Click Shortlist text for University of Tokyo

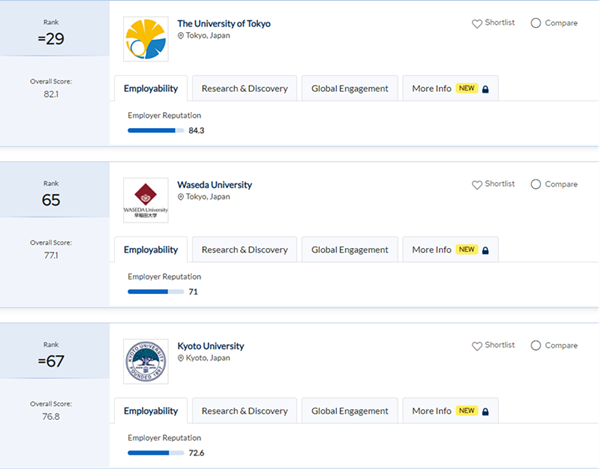pyautogui.click(x=500, y=23)
